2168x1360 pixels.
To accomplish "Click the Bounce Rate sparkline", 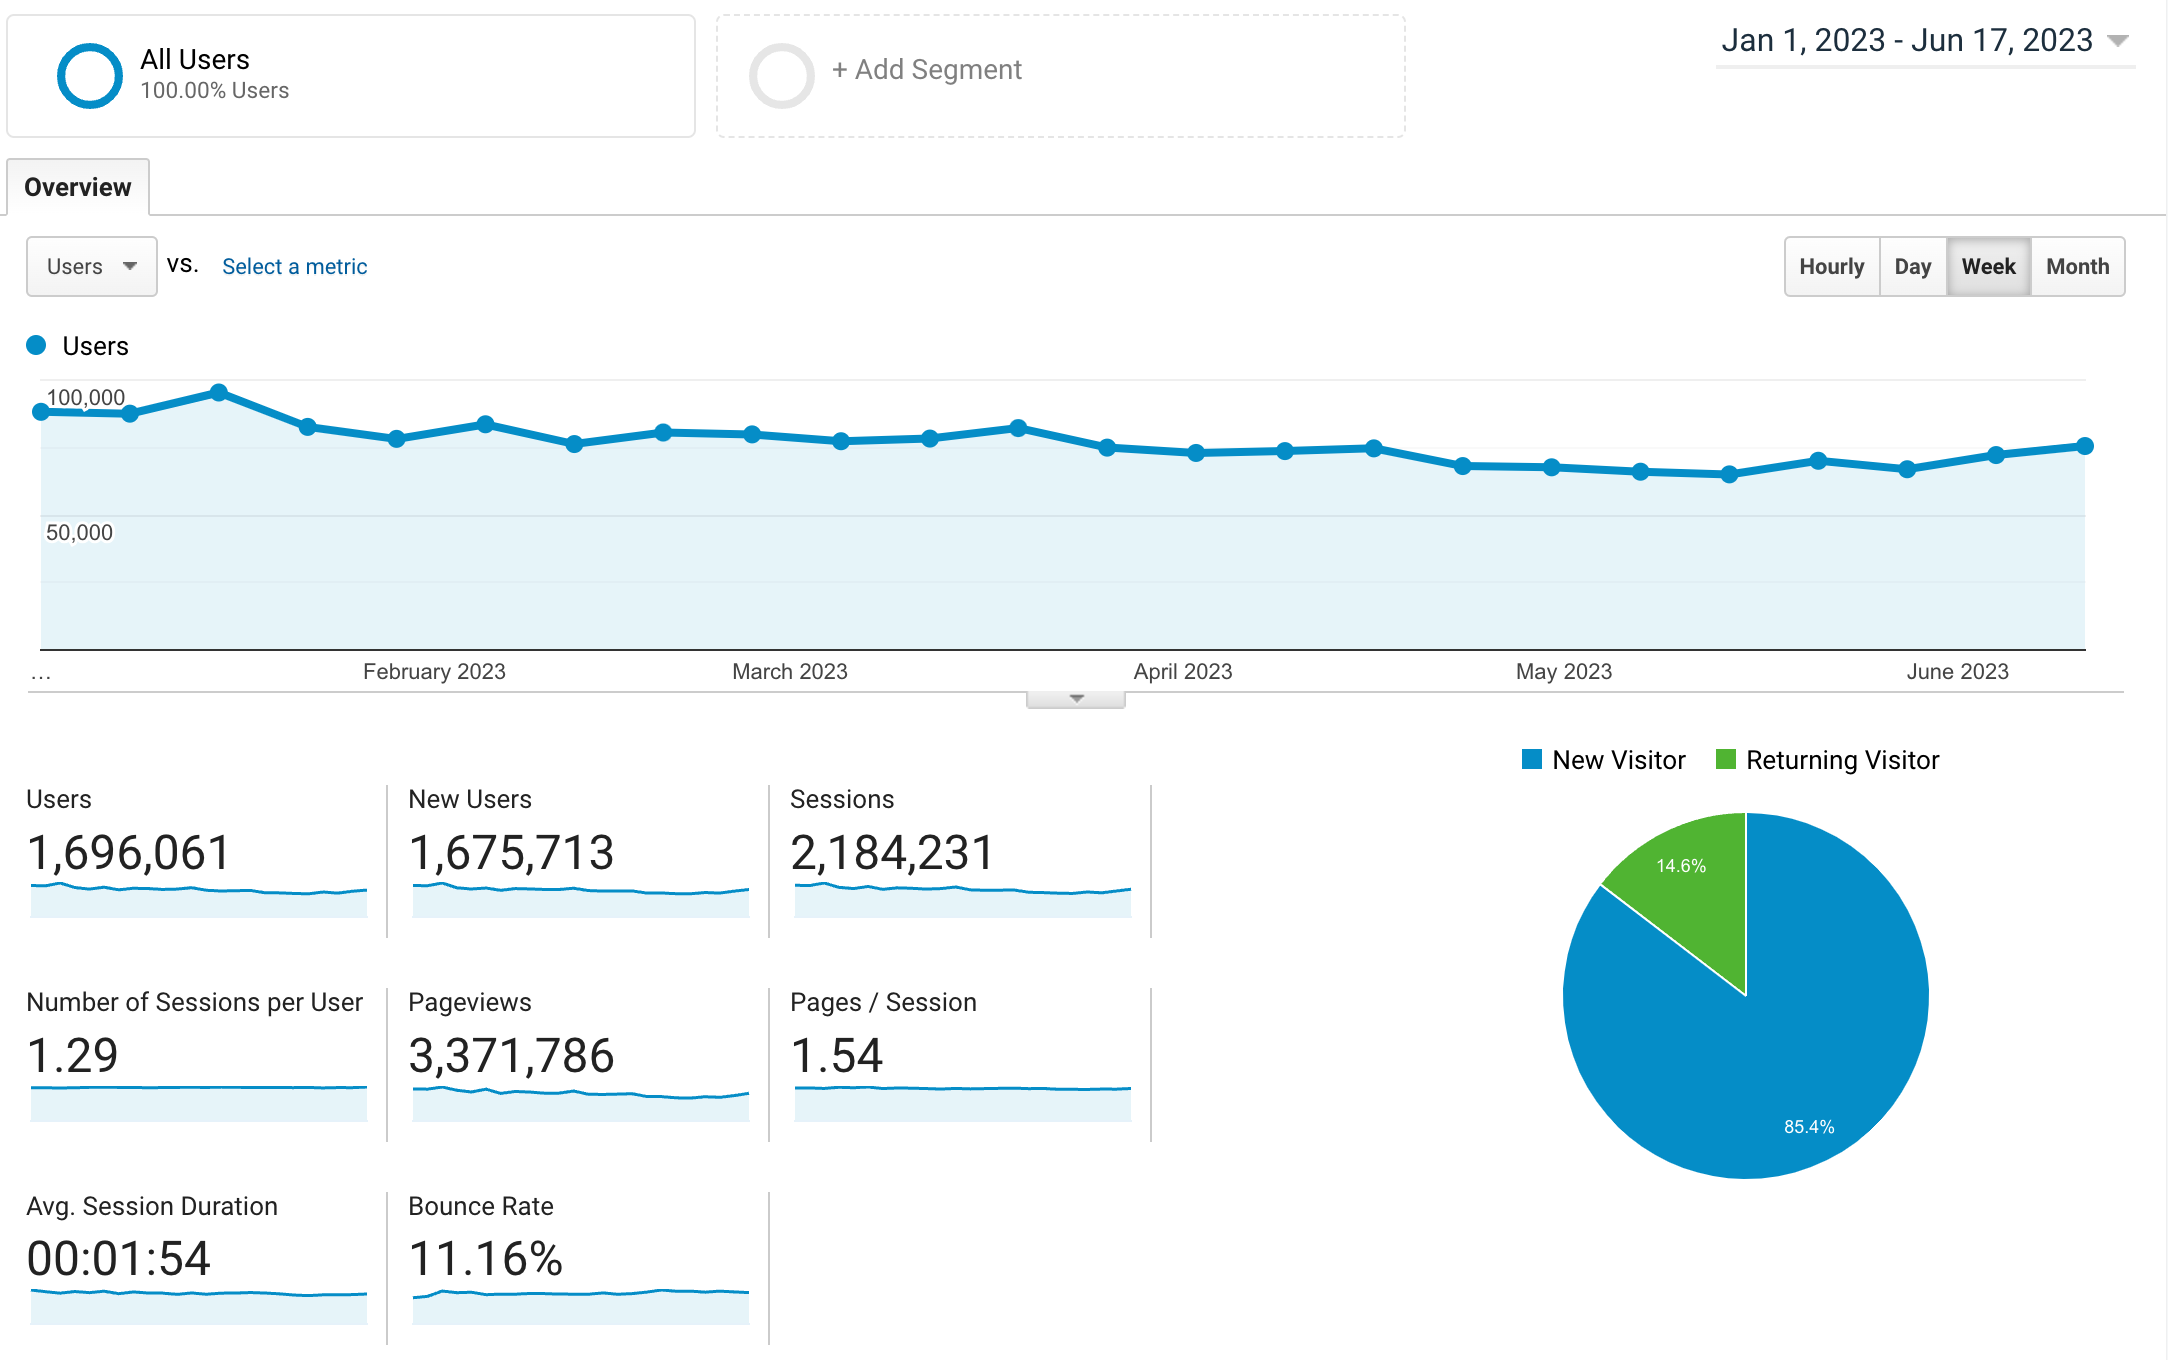I will coord(580,1305).
